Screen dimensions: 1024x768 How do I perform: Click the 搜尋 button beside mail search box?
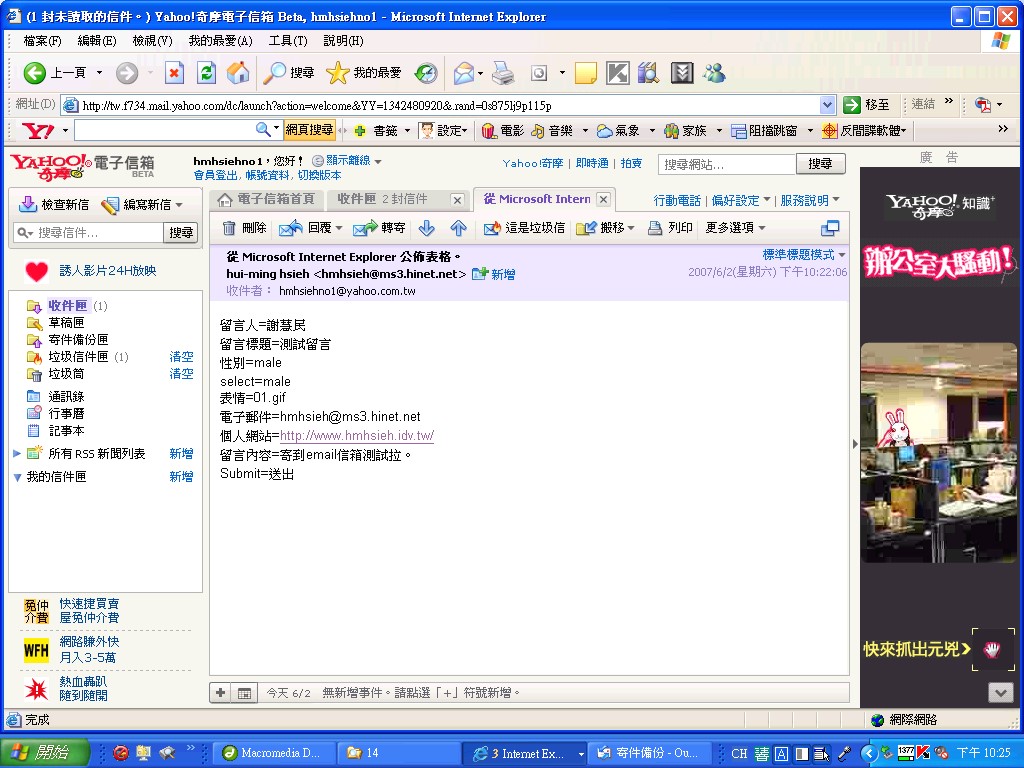click(x=181, y=232)
